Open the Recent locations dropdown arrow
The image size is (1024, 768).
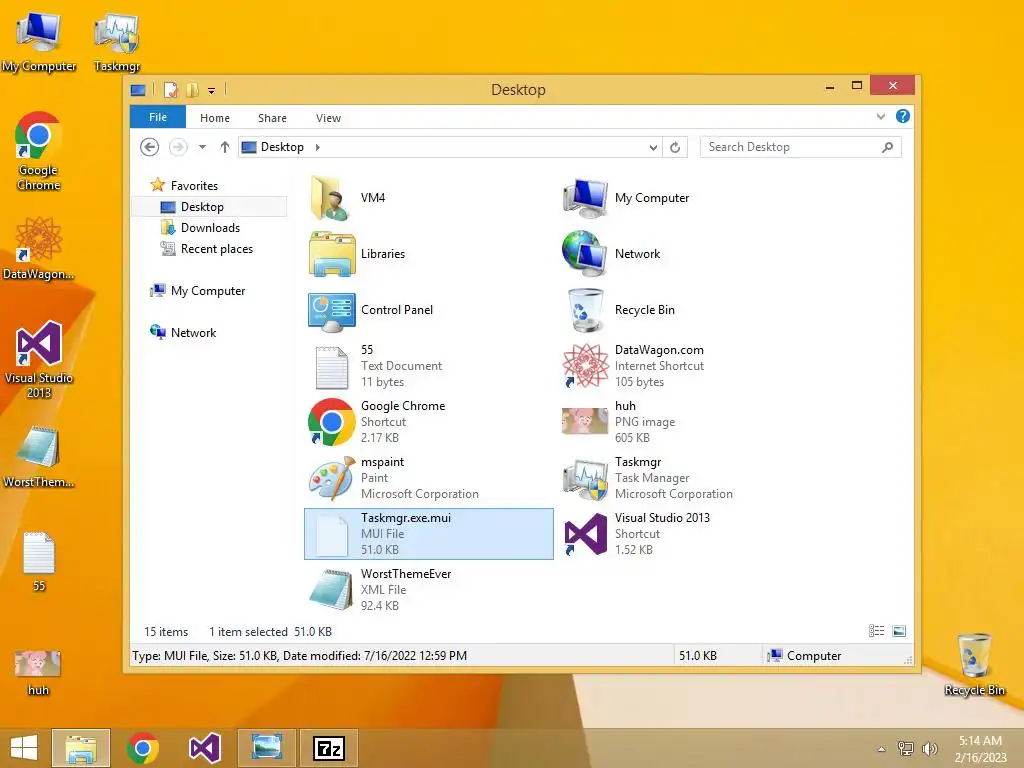point(202,147)
